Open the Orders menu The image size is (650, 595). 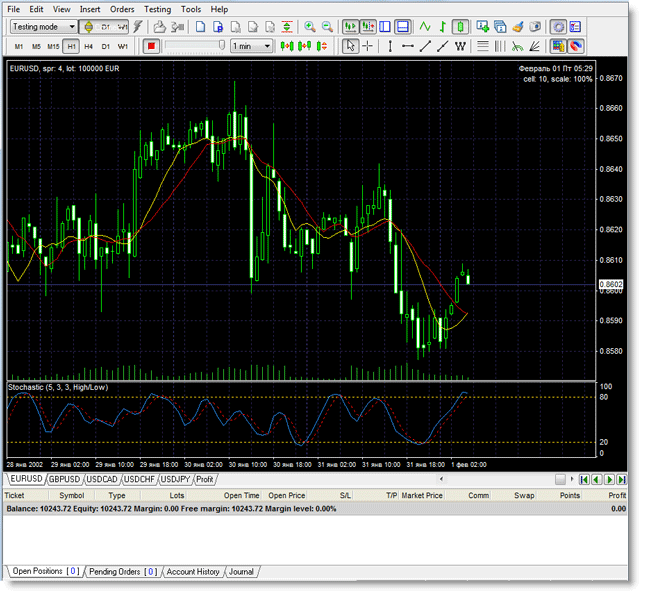[122, 9]
